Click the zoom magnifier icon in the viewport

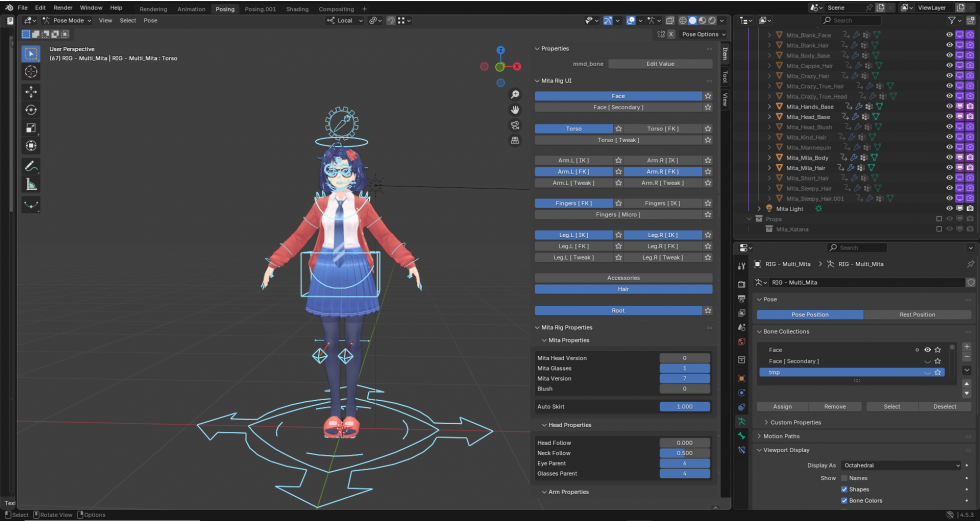coord(515,95)
